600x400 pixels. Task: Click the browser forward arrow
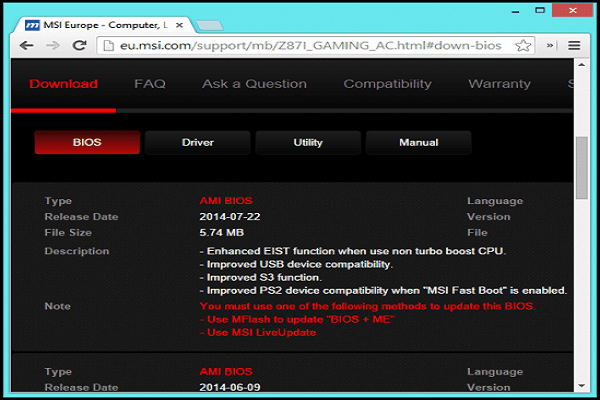pyautogui.click(x=53, y=46)
